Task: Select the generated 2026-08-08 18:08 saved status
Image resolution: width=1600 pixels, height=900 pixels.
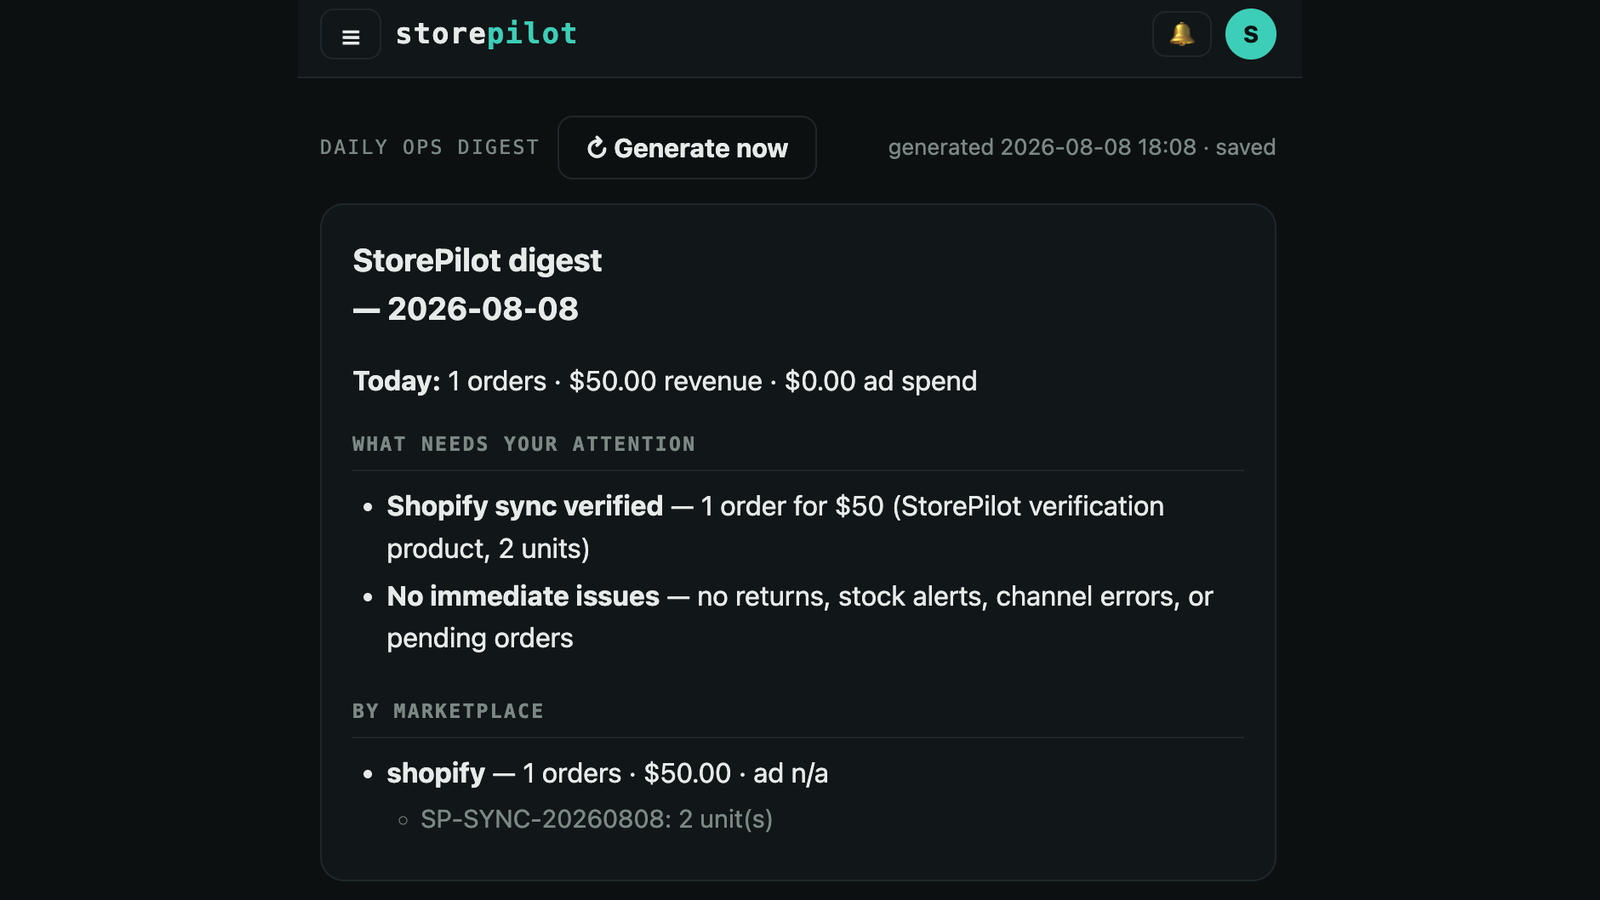Action: click(x=1081, y=147)
